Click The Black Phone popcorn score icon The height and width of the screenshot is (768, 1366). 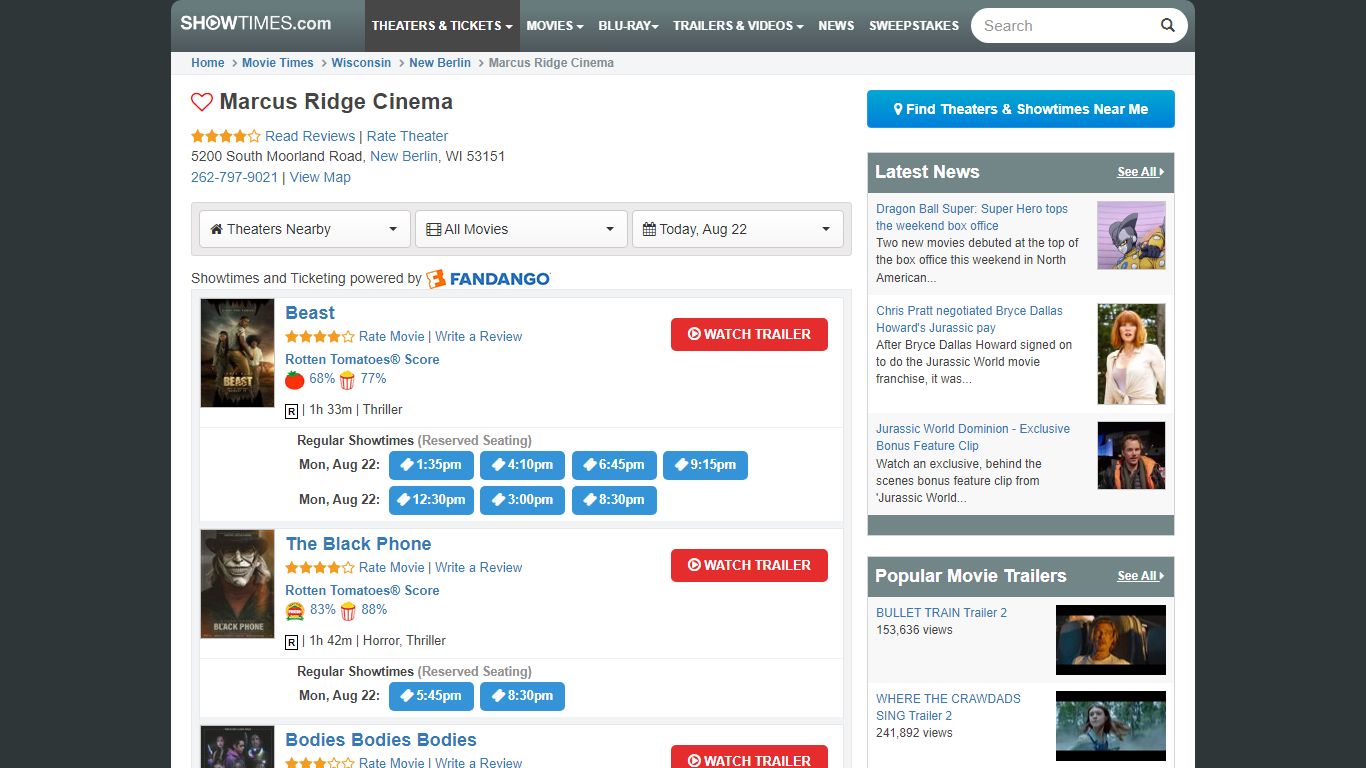347,611
